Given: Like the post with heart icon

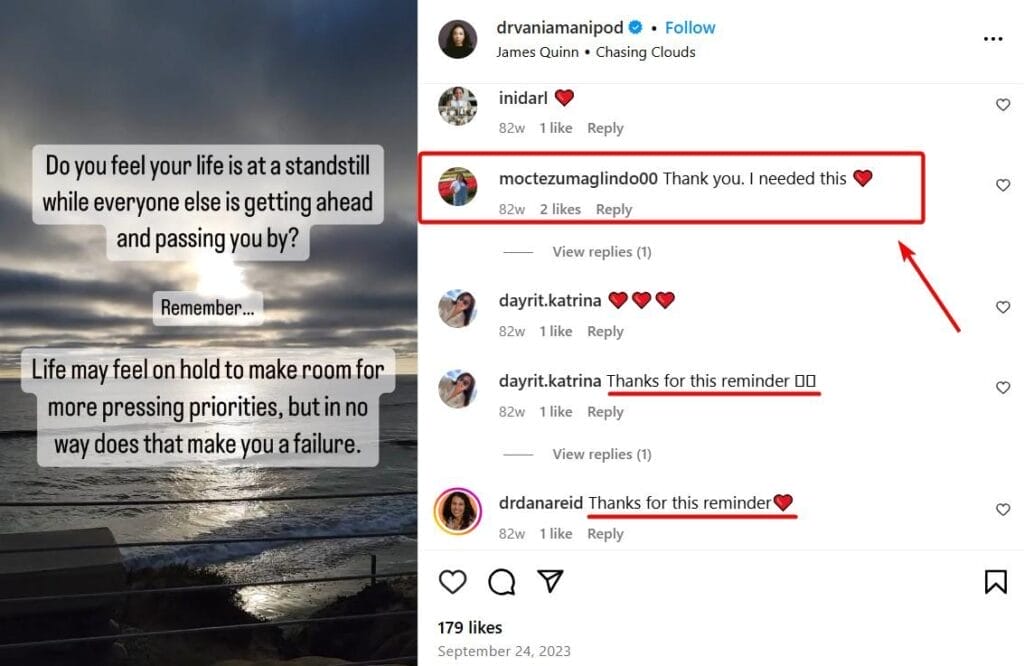Looking at the screenshot, I should tap(453, 581).
